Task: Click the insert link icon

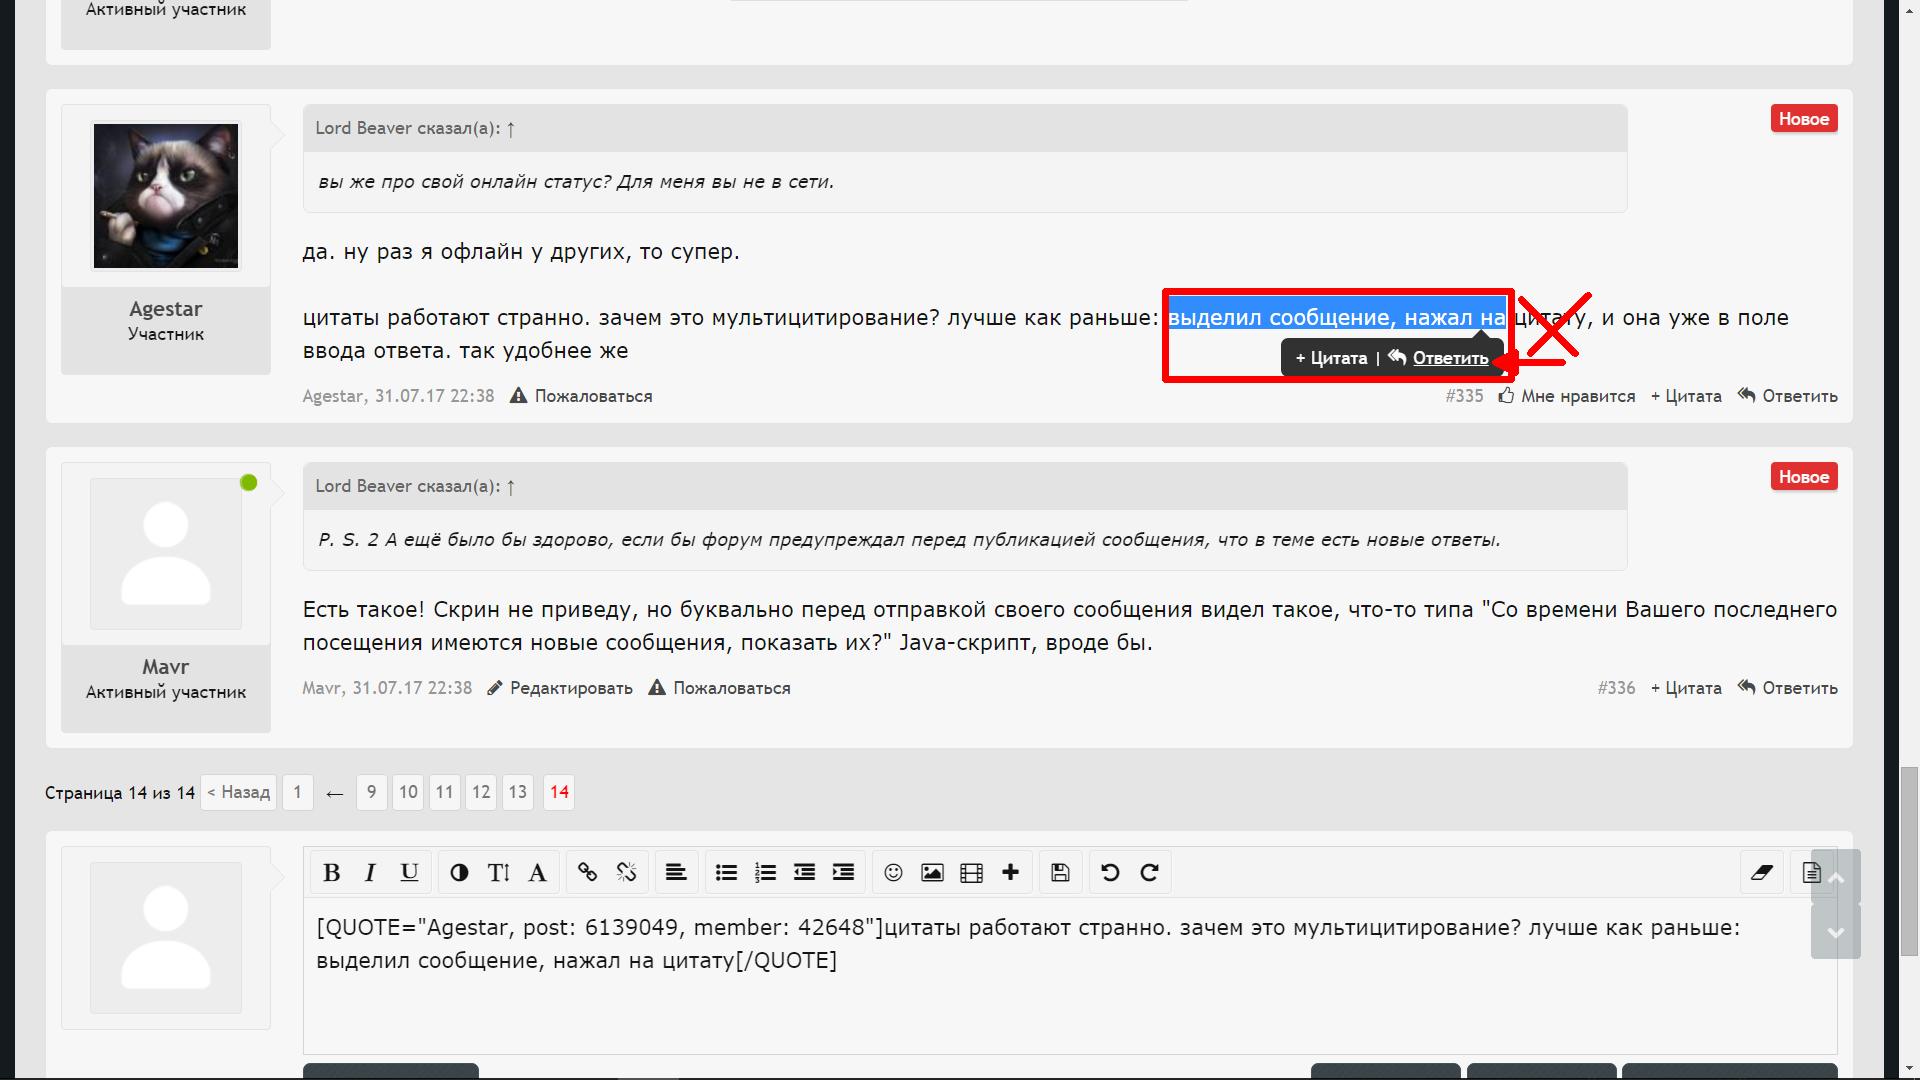Action: click(588, 873)
